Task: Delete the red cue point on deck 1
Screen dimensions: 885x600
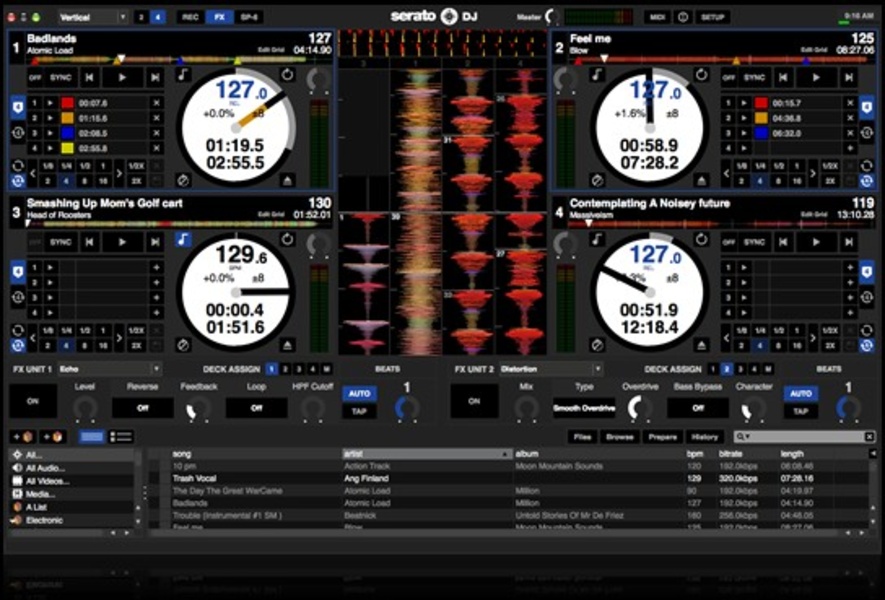Action: click(x=156, y=103)
